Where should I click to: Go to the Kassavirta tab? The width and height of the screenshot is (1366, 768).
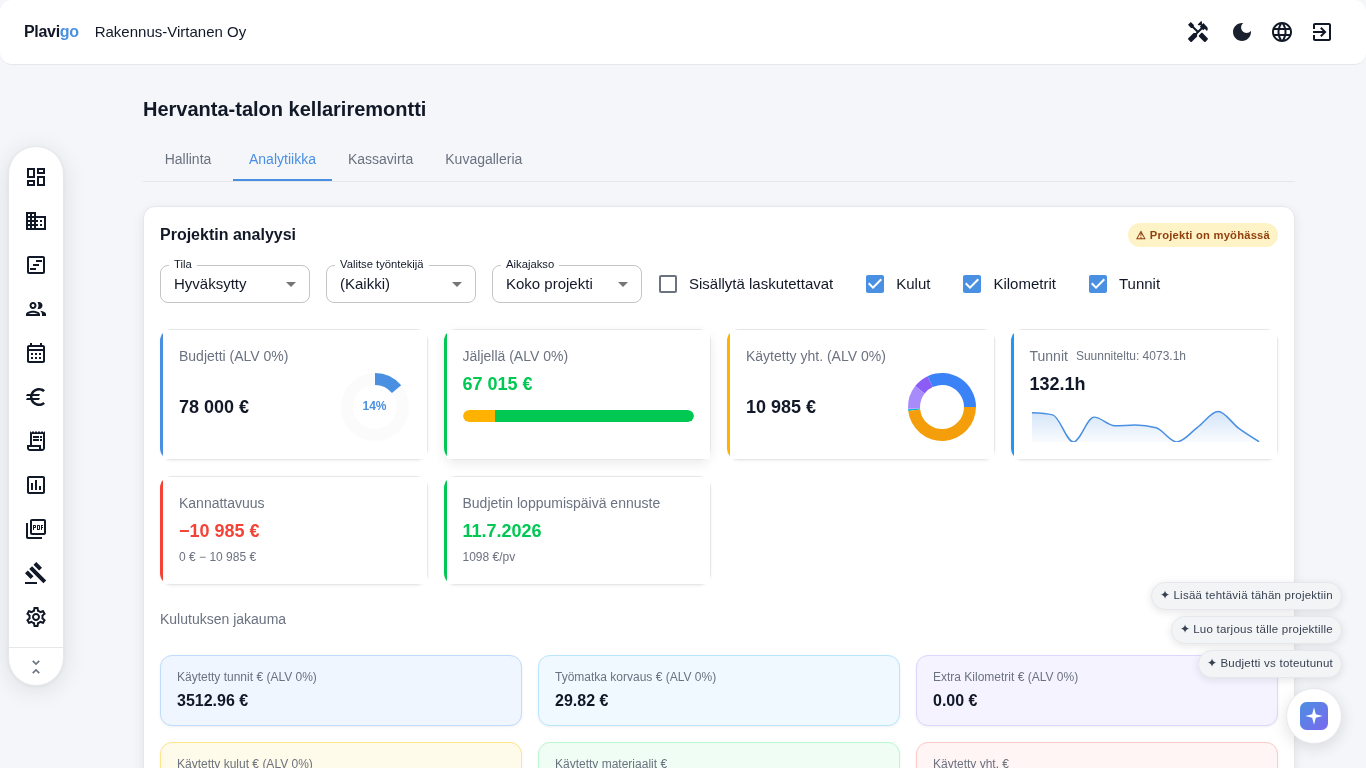(380, 159)
